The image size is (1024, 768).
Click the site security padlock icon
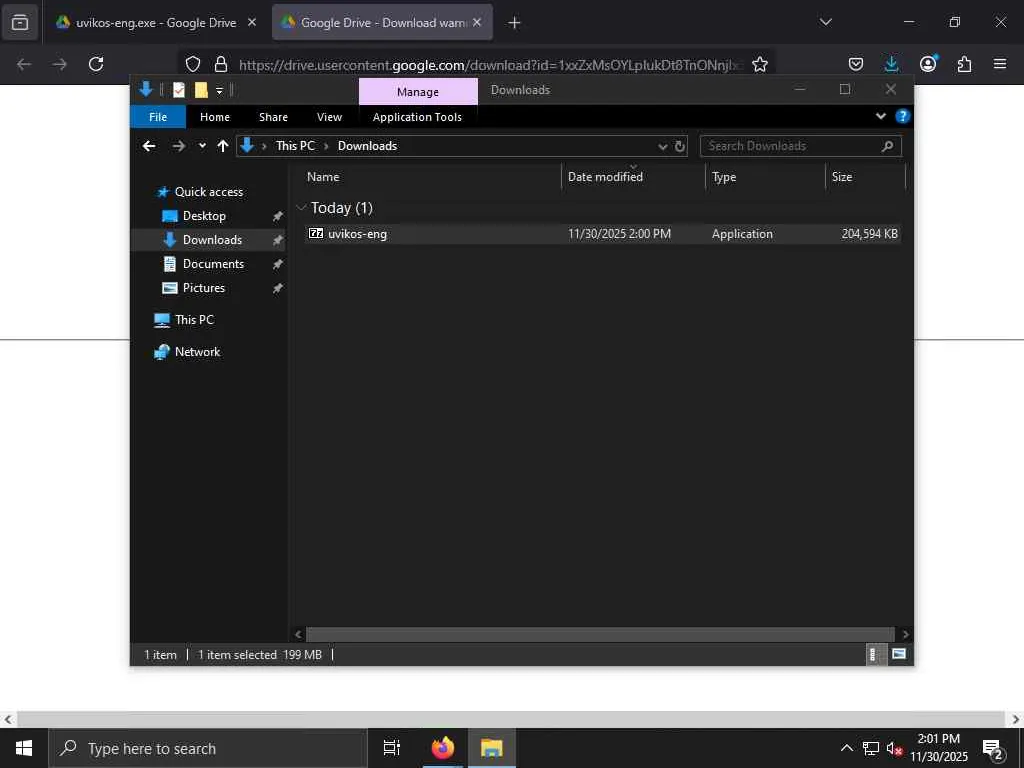click(221, 64)
